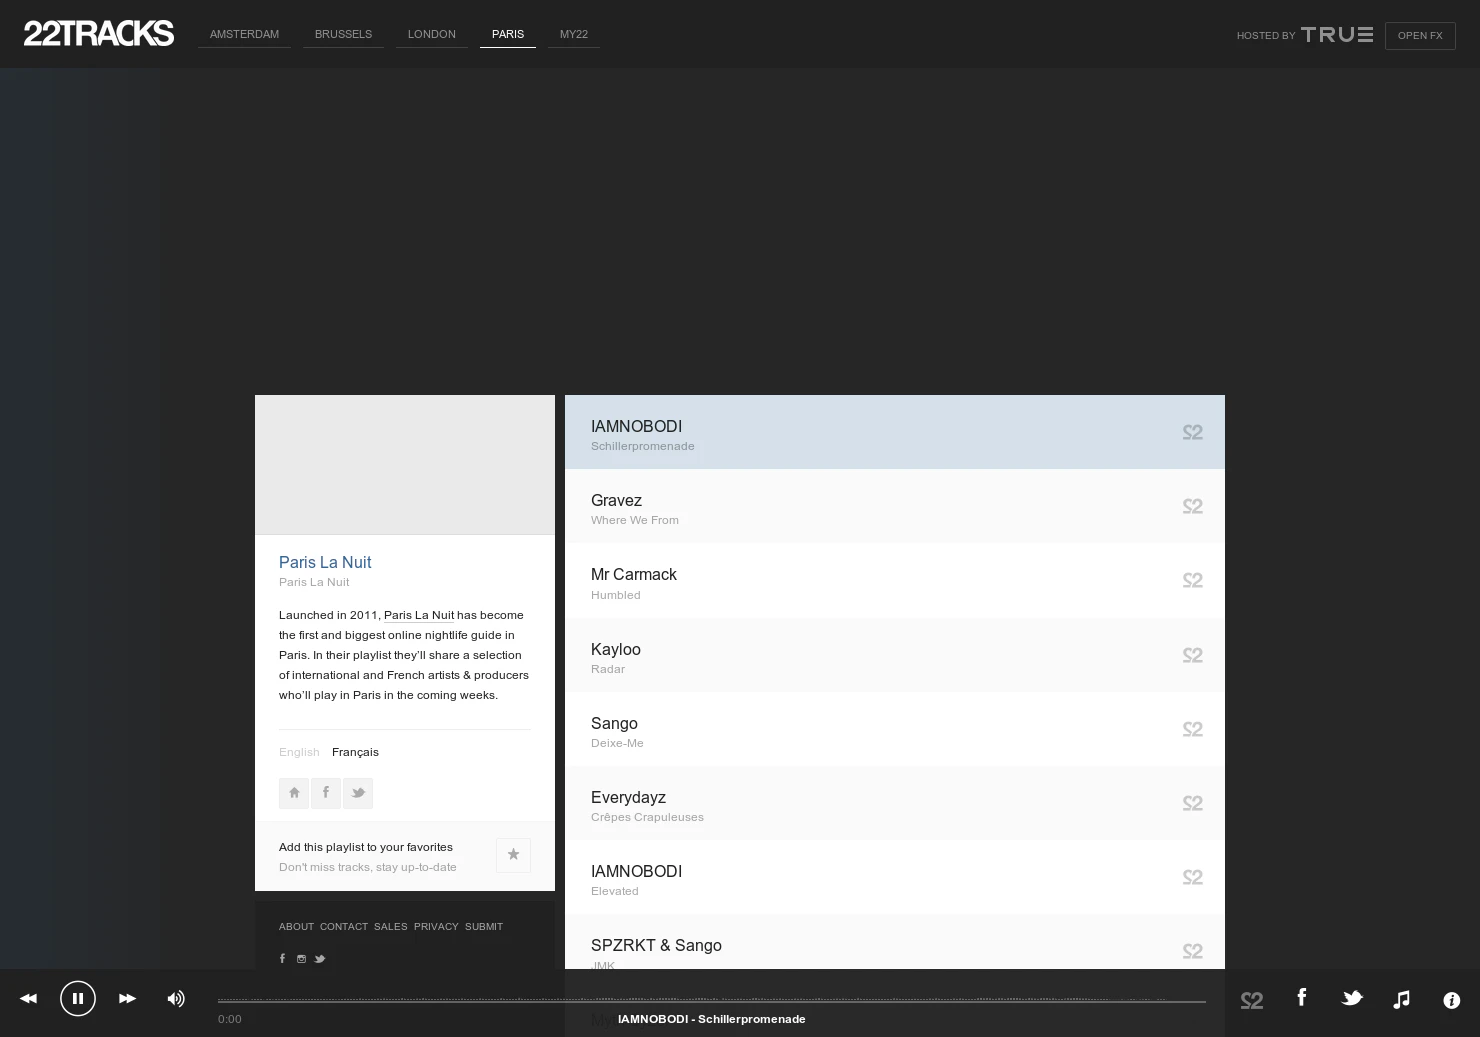The width and height of the screenshot is (1480, 1037).
Task: Switch to the London city tab
Action: tap(432, 34)
